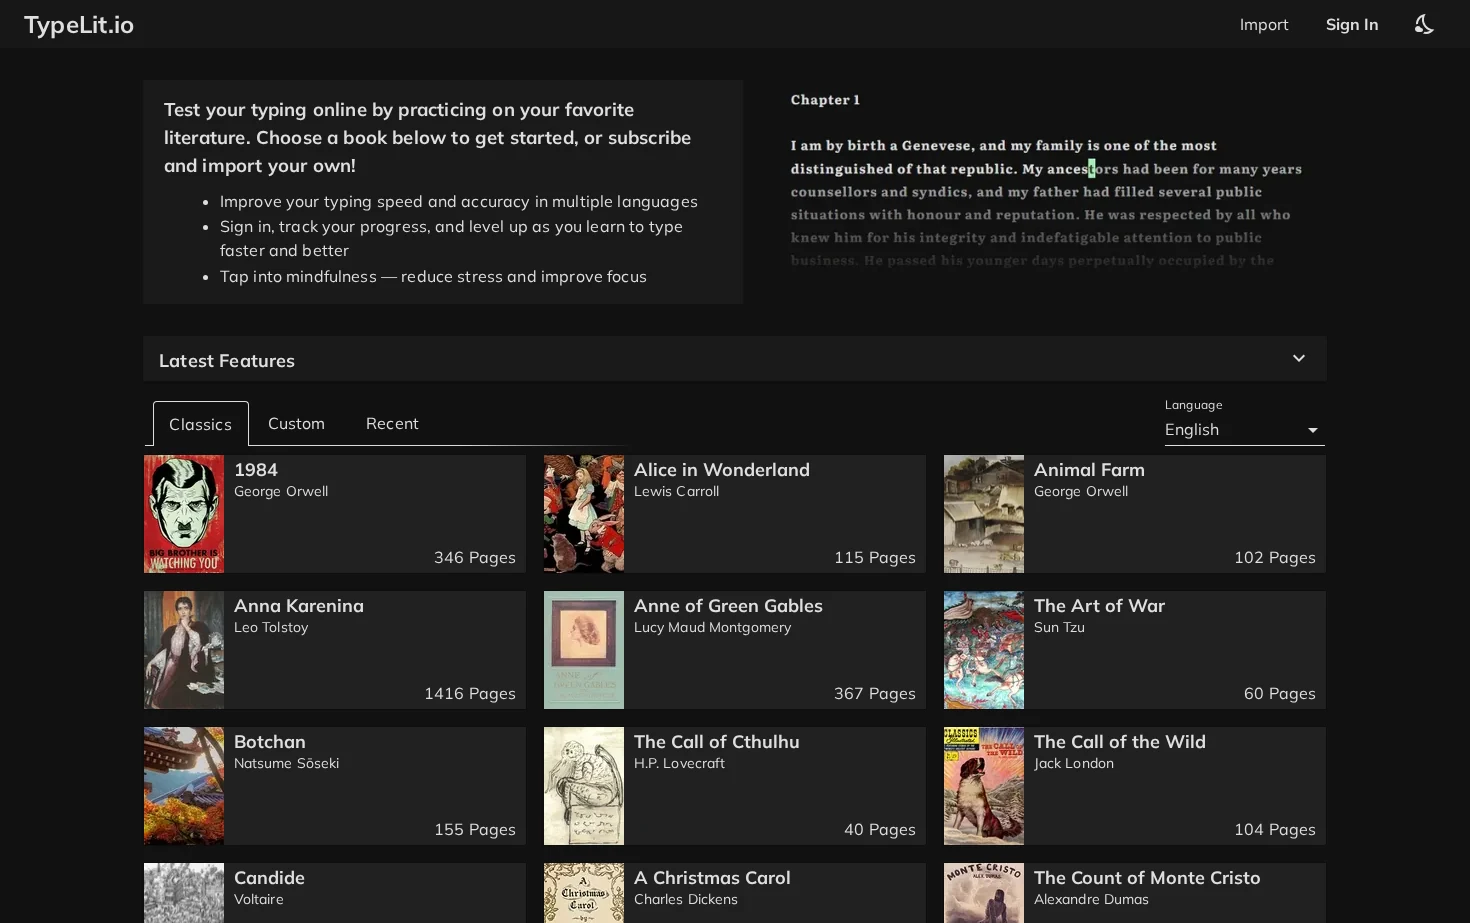The image size is (1470, 923).
Task: Click The Call of the Wild title
Action: click(1120, 742)
